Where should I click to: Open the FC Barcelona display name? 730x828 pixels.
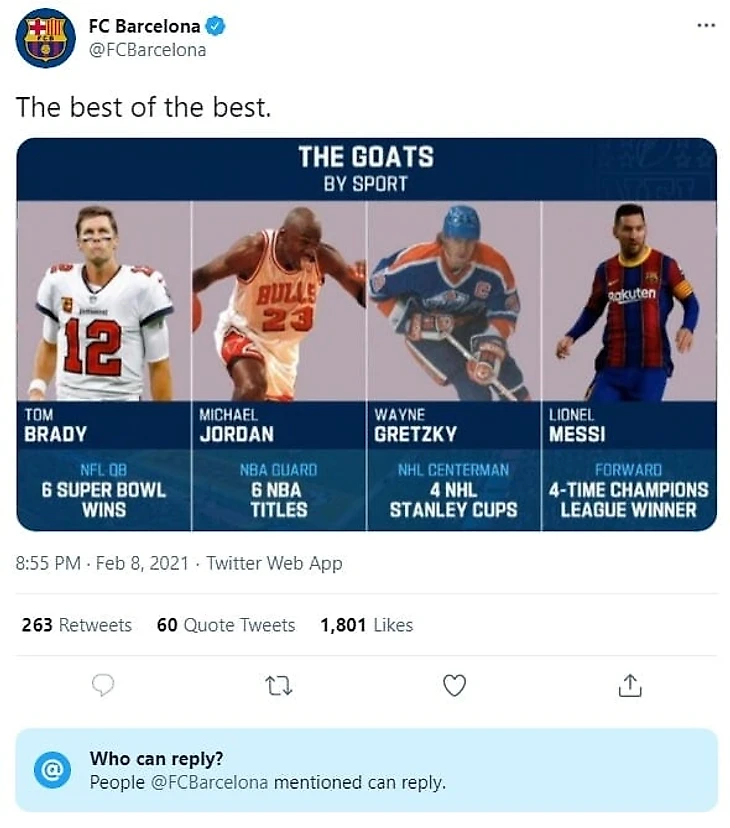[144, 27]
